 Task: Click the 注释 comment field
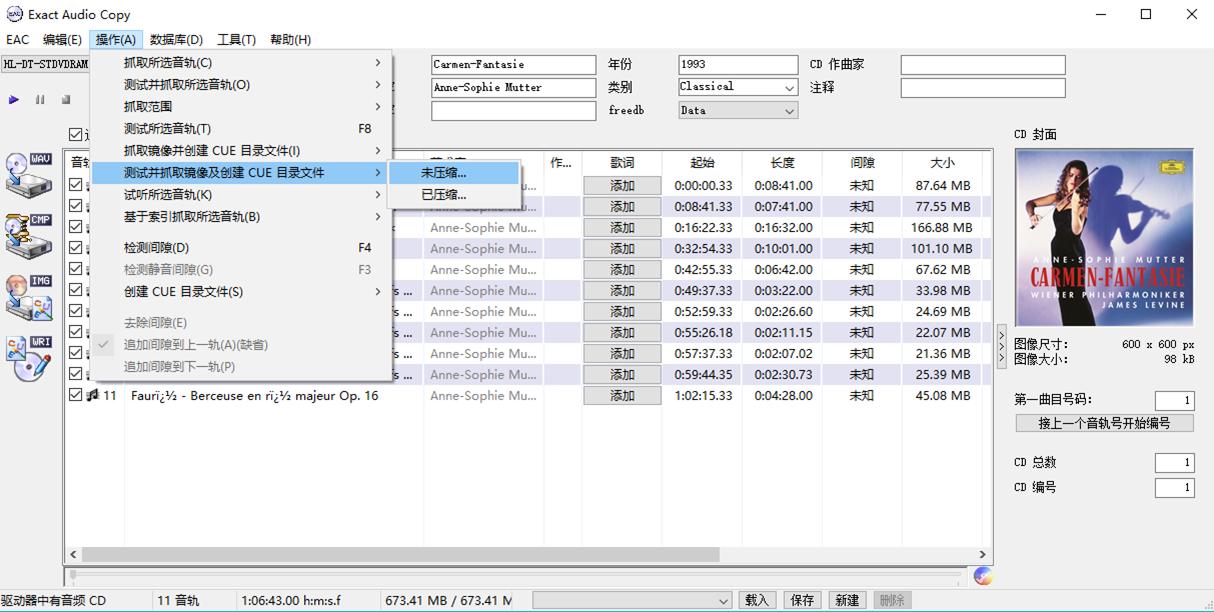coord(983,88)
